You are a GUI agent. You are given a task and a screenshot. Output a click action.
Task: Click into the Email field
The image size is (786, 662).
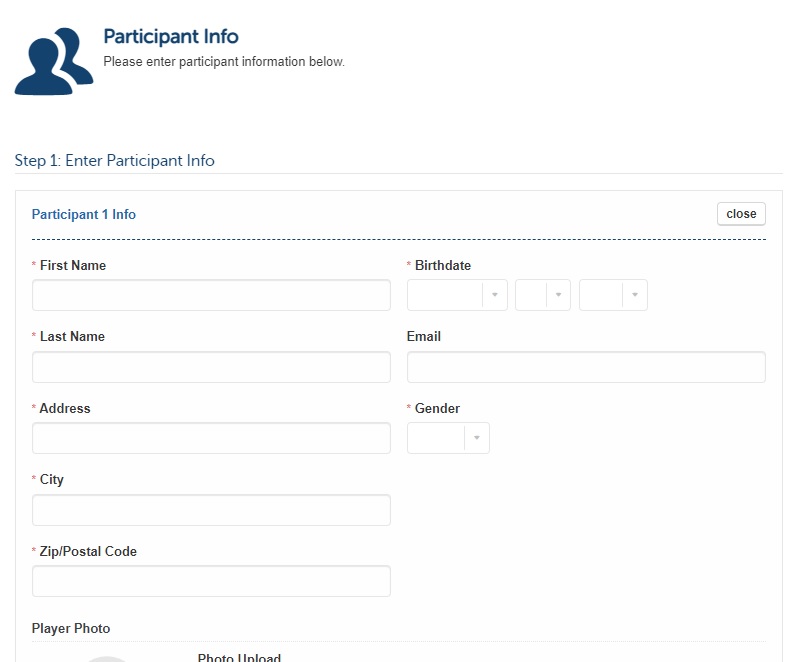point(586,367)
